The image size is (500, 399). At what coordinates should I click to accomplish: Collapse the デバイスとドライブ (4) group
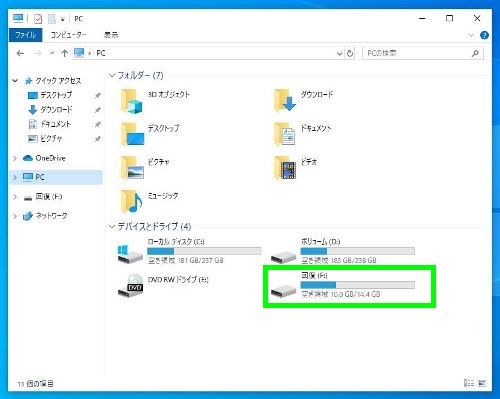112,227
